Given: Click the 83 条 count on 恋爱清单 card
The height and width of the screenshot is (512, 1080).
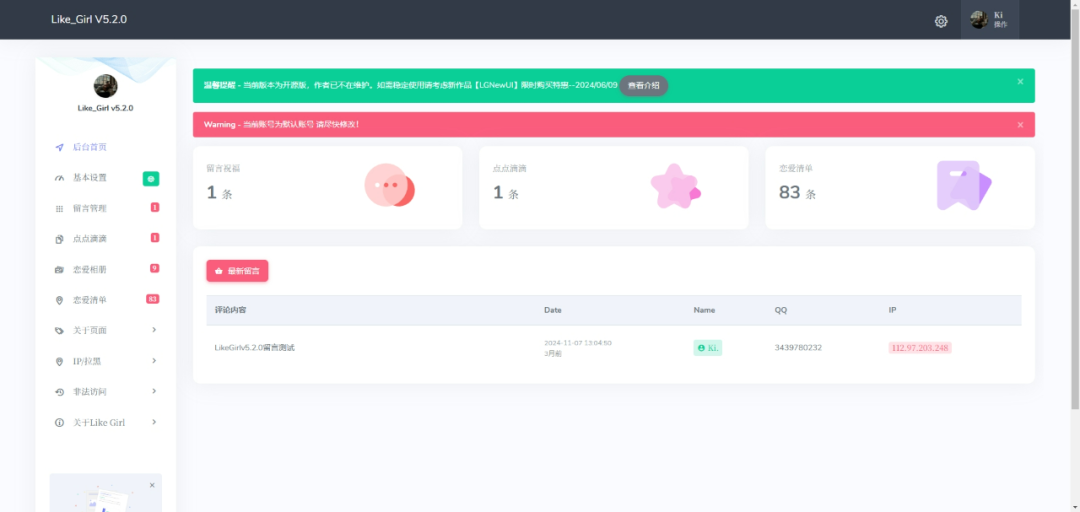Looking at the screenshot, I should [x=797, y=193].
